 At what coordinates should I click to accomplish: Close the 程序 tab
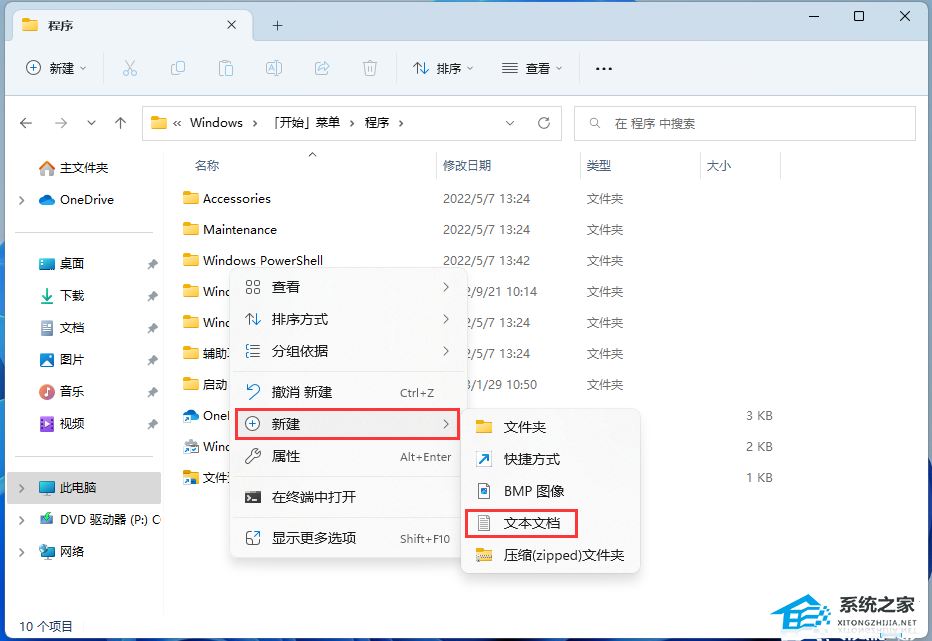232,25
